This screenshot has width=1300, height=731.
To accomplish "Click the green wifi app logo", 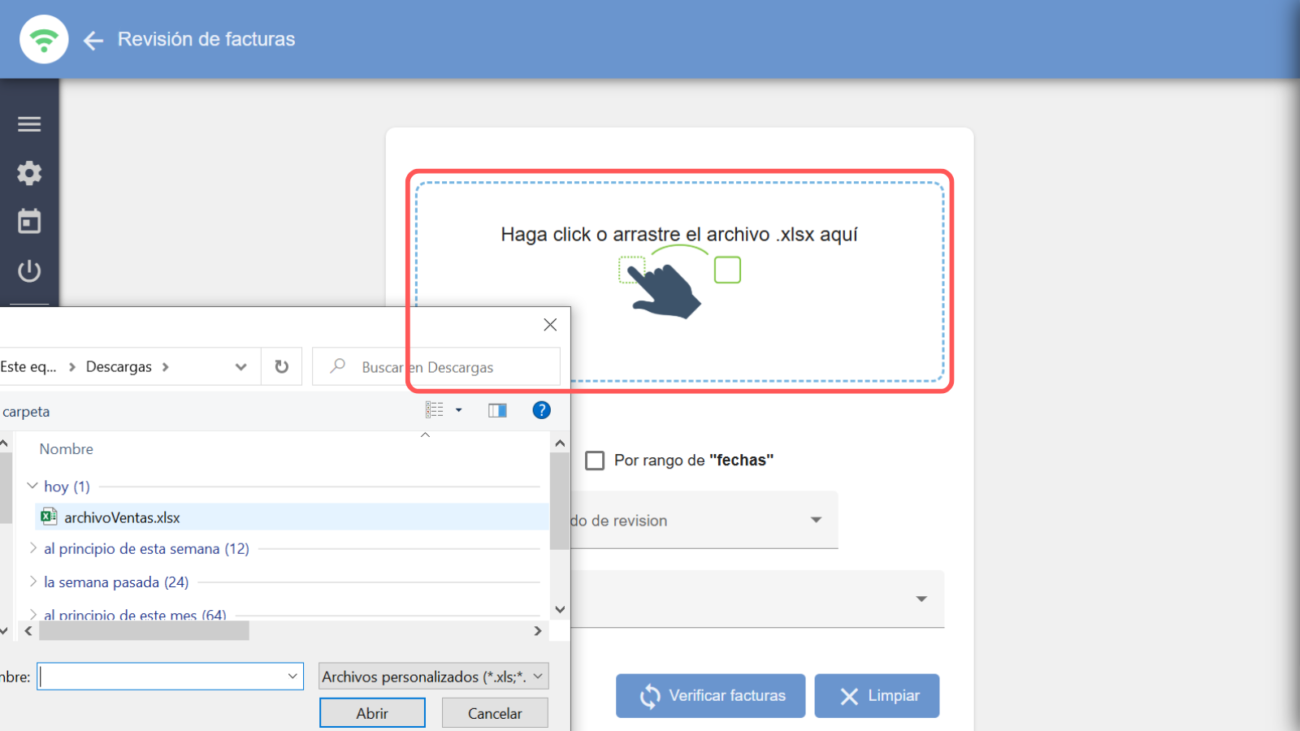I will [43, 40].
